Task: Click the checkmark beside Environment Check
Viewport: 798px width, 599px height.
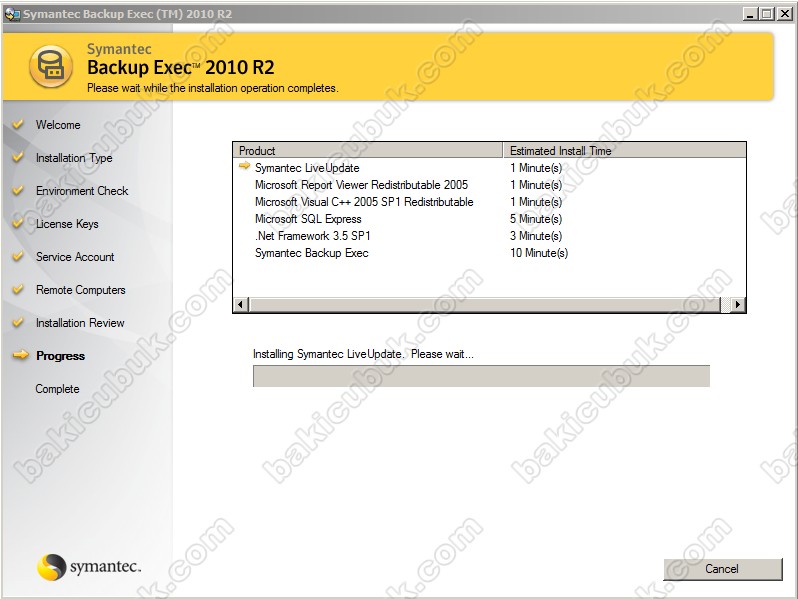Action: [18, 190]
